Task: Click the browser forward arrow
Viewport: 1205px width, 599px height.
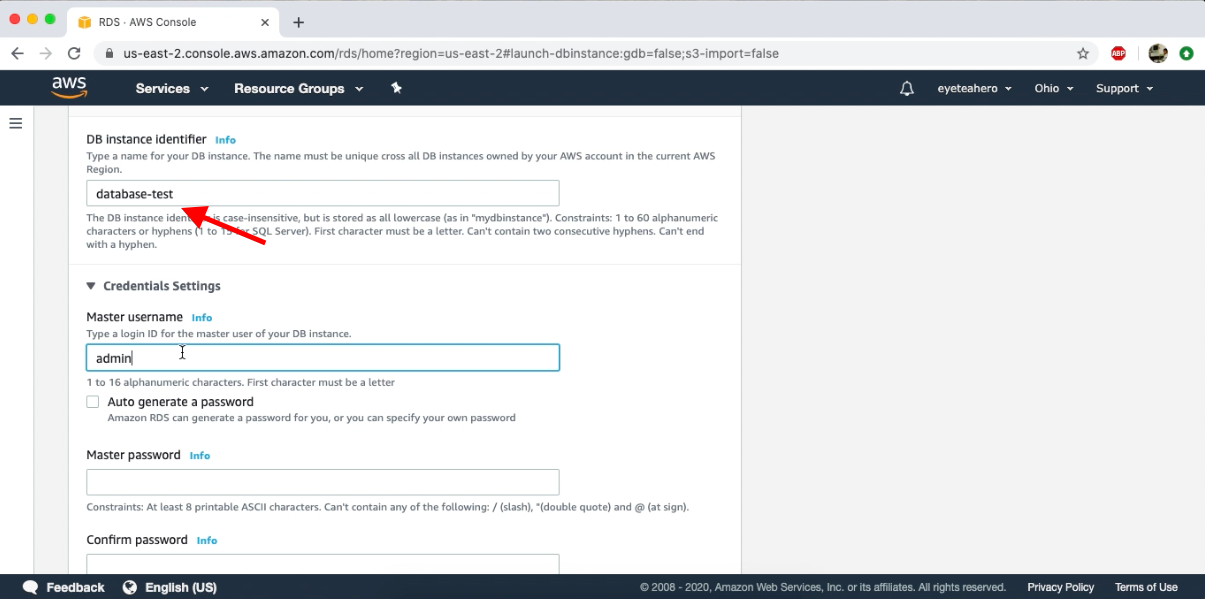Action: [x=46, y=54]
